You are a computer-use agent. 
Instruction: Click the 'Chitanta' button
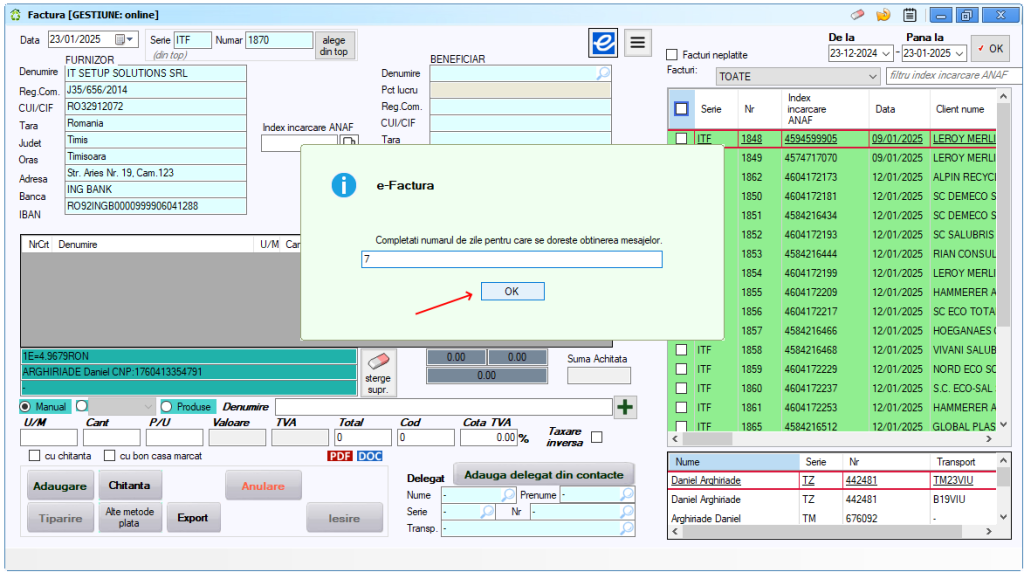[129, 486]
